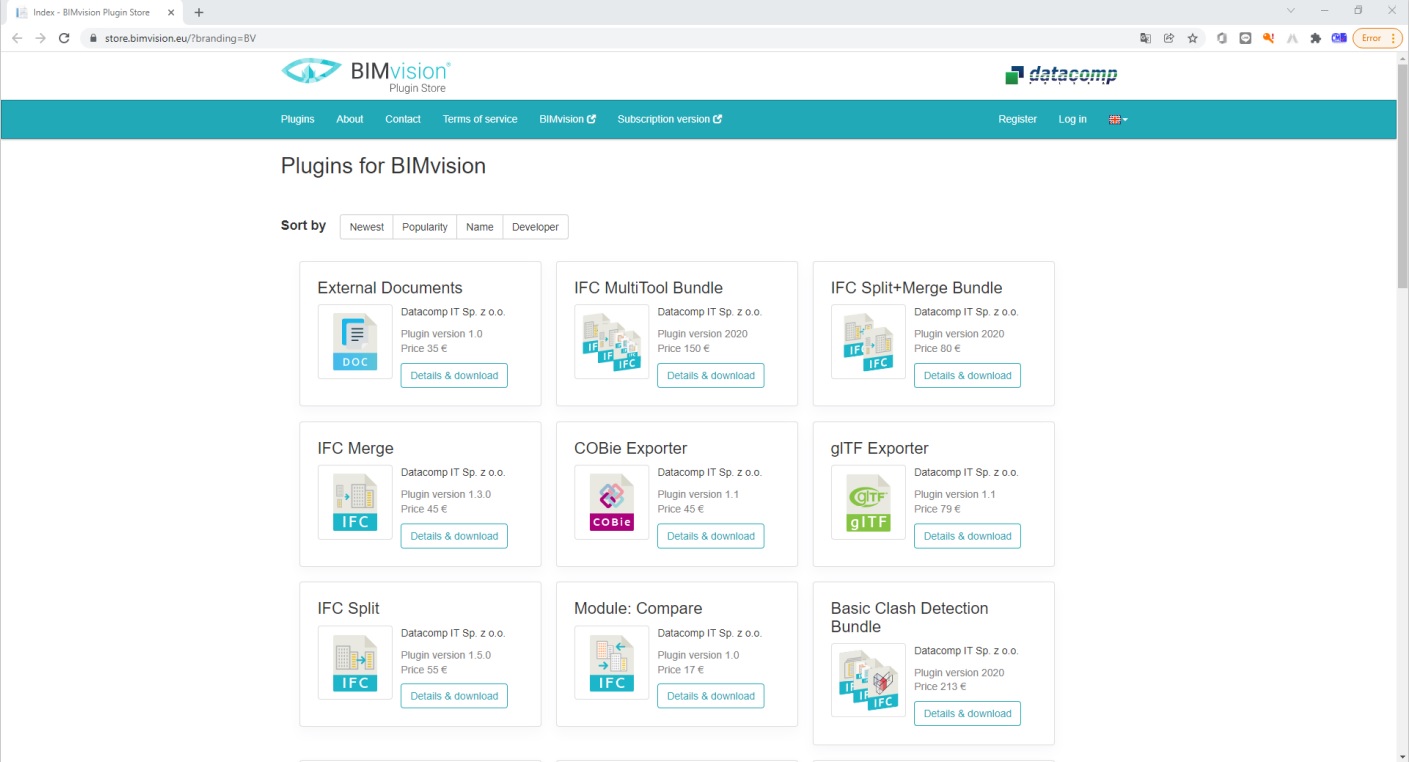Go back using the browser back arrow
This screenshot has height=762, width=1409.
click(16, 38)
